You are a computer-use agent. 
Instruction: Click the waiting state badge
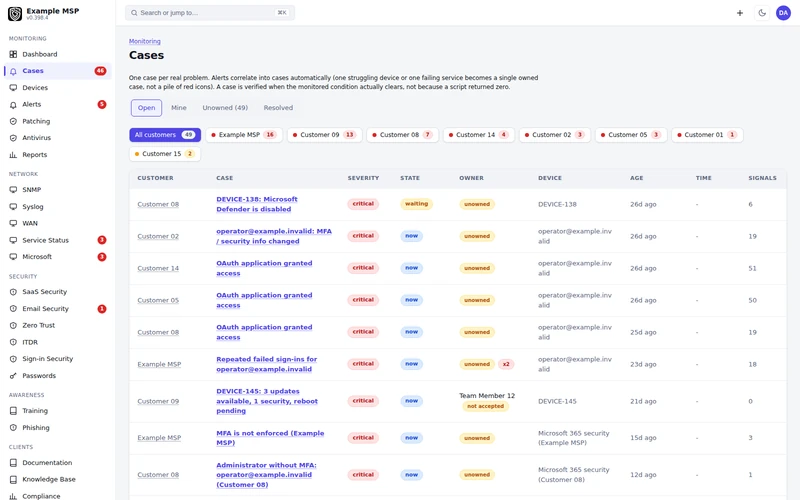coord(416,204)
